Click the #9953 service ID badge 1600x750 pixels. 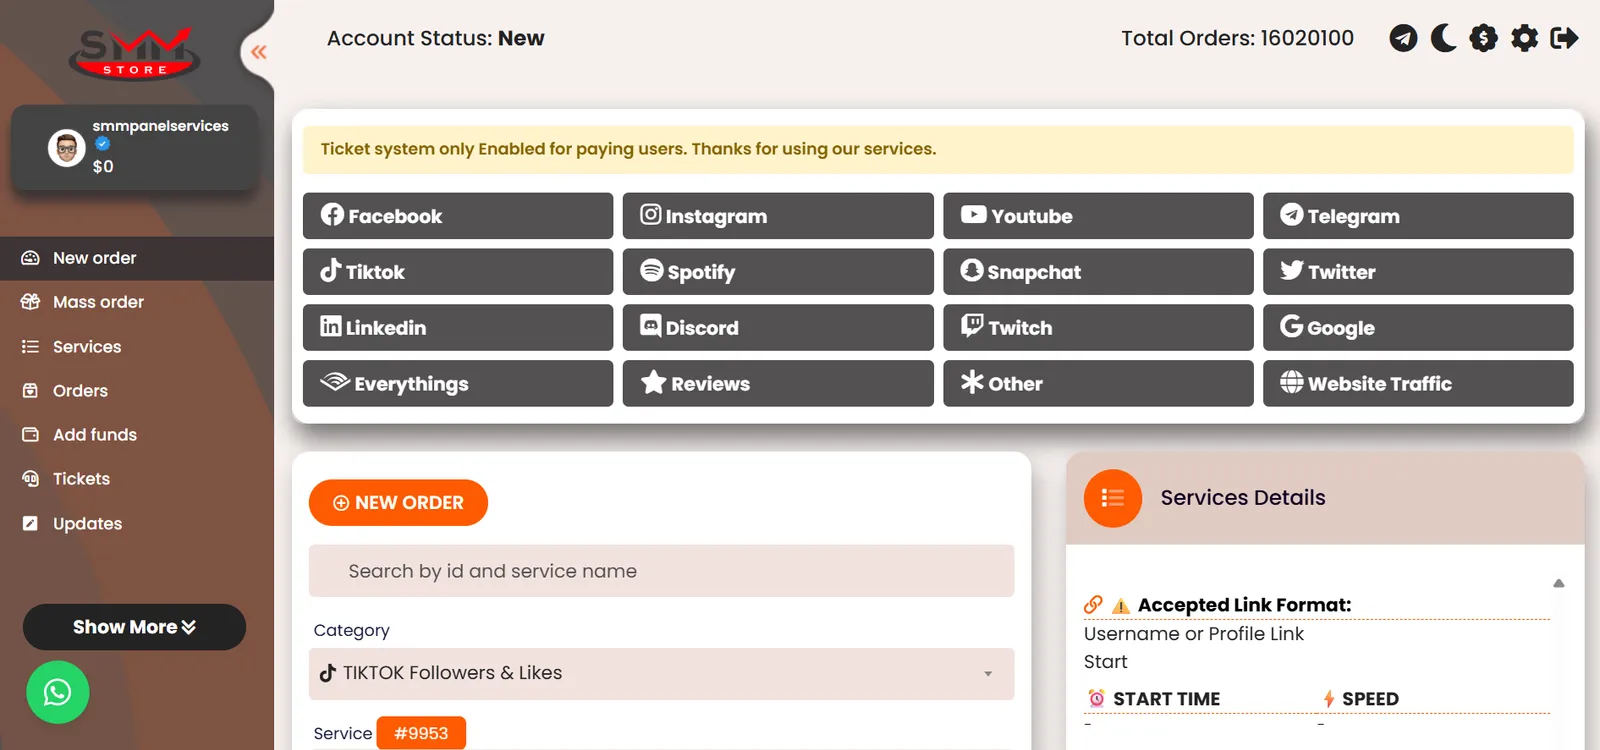(421, 733)
